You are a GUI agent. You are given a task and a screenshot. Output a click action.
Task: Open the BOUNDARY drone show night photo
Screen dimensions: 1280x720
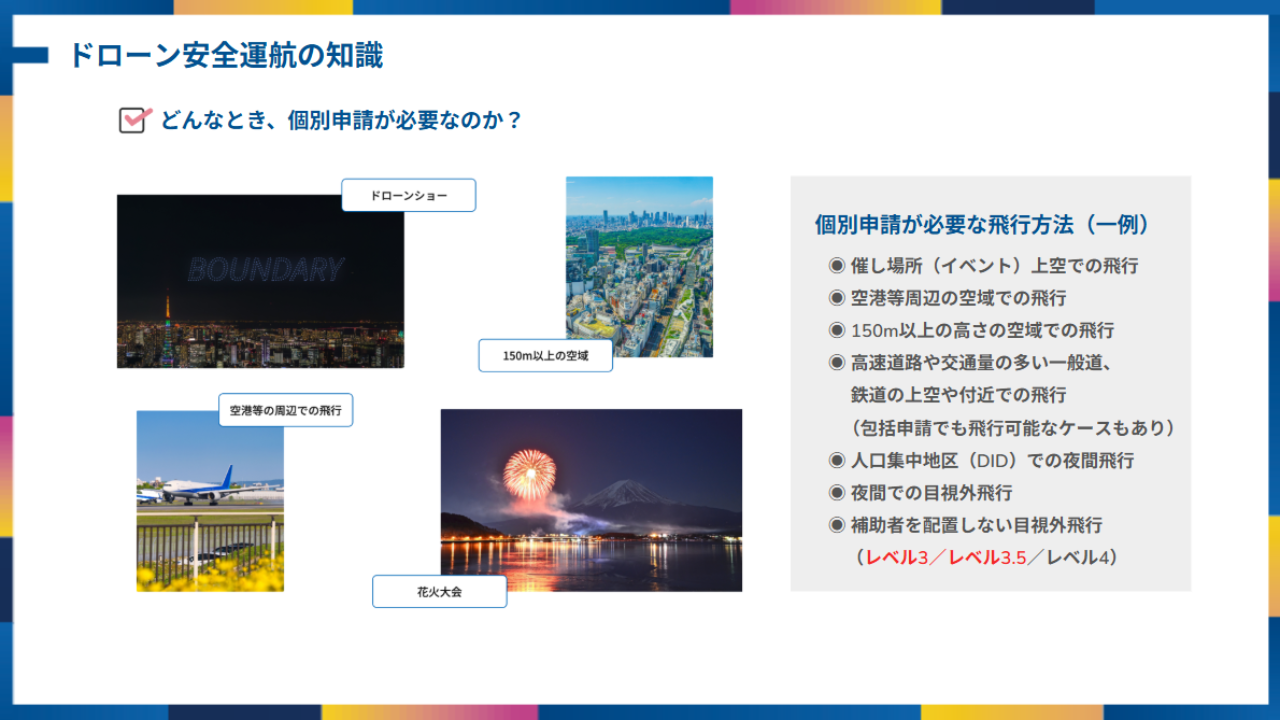[x=260, y=281]
